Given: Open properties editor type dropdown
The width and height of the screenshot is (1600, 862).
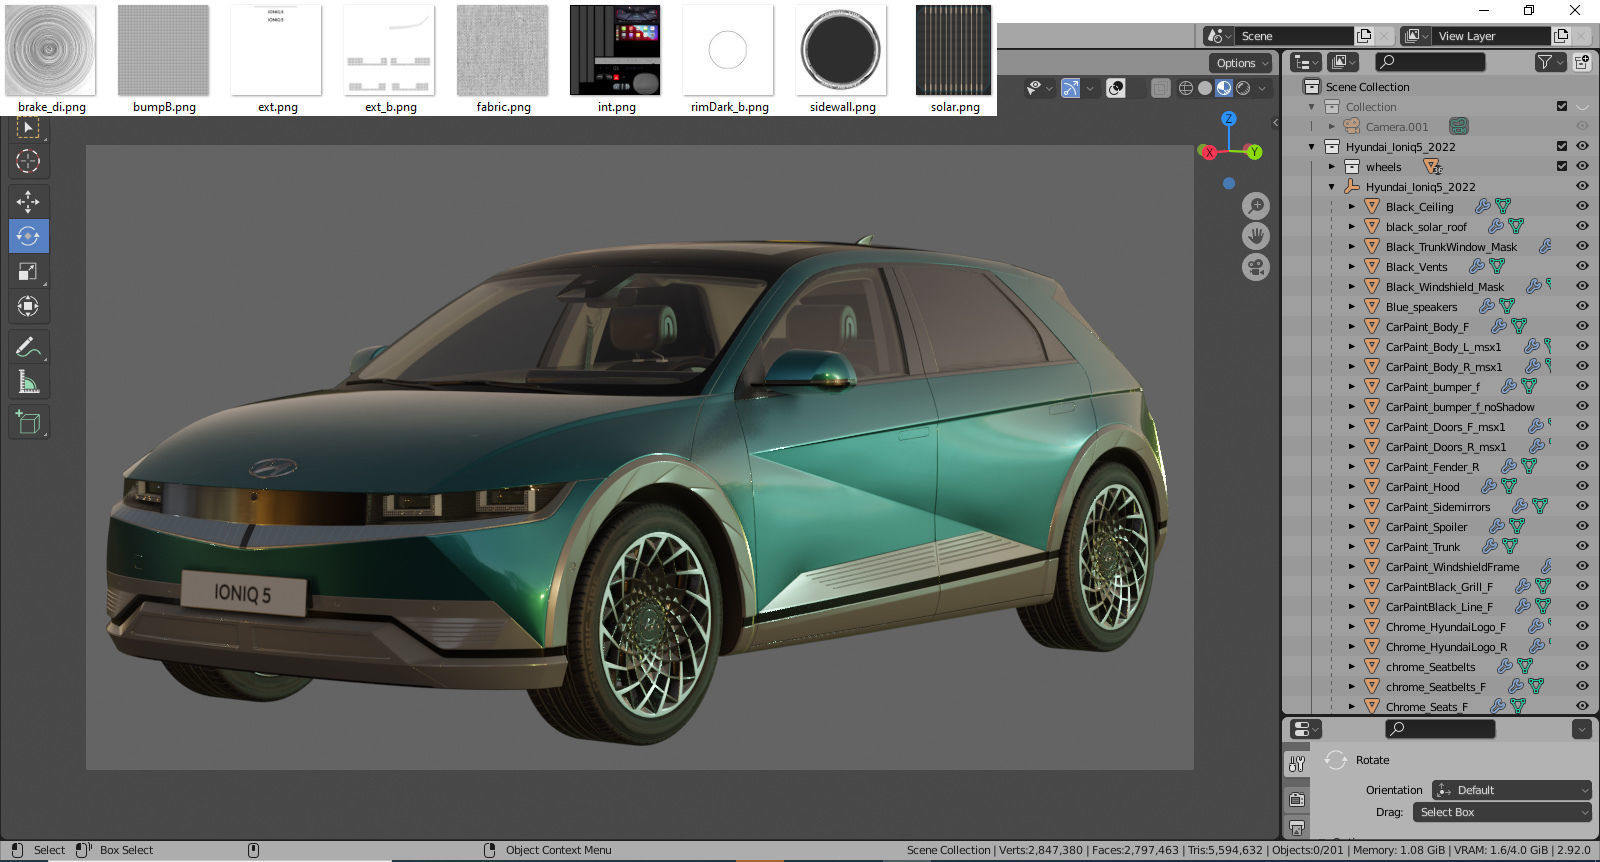Looking at the screenshot, I should (1305, 729).
